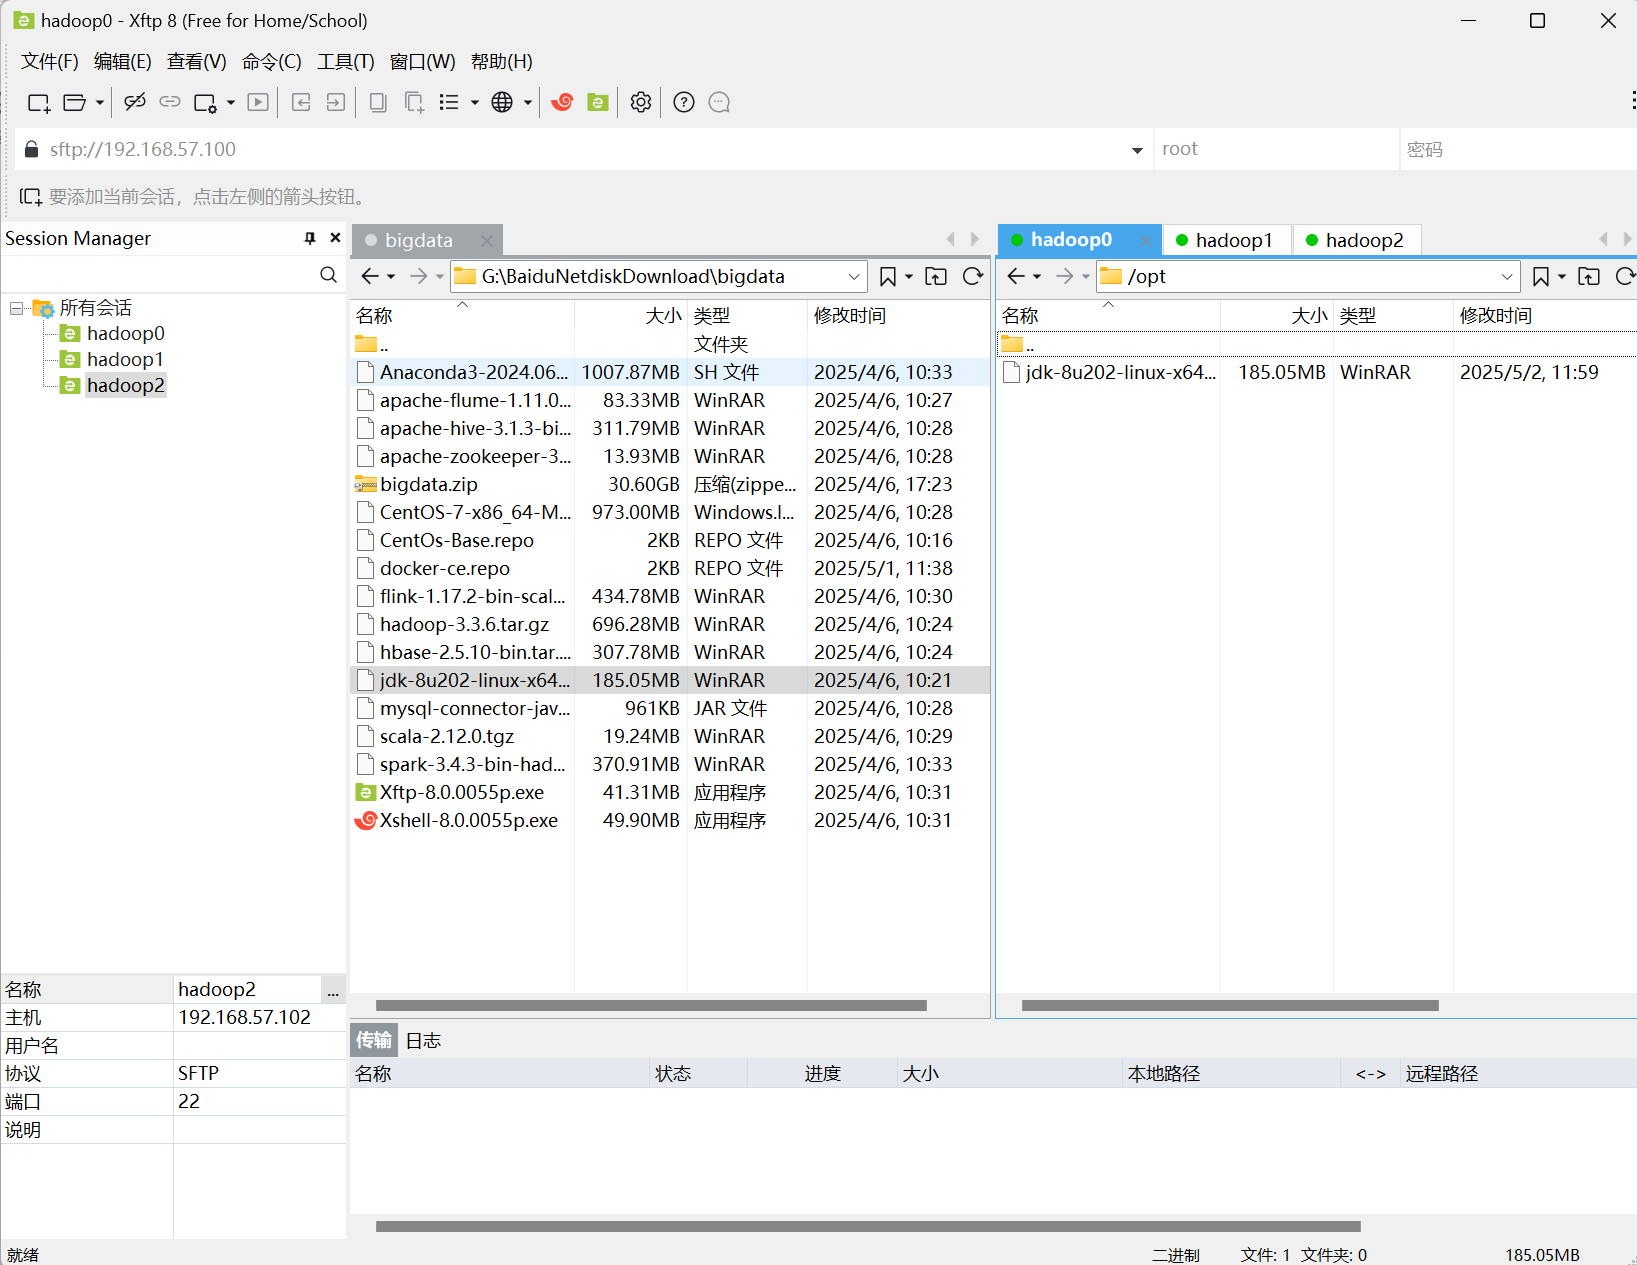Click the New Session toolbar icon
1637x1265 pixels.
(x=39, y=102)
